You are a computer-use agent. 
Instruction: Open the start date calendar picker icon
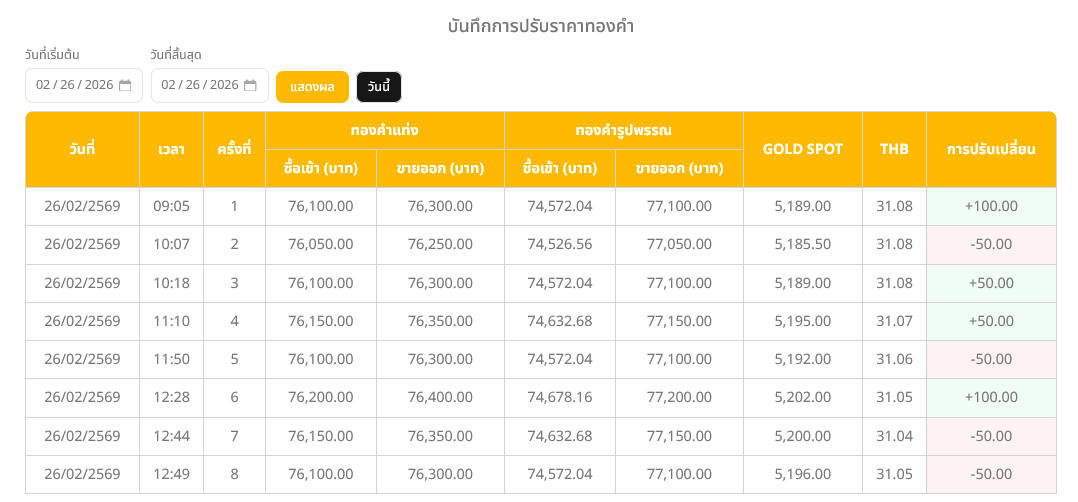pyautogui.click(x=125, y=86)
